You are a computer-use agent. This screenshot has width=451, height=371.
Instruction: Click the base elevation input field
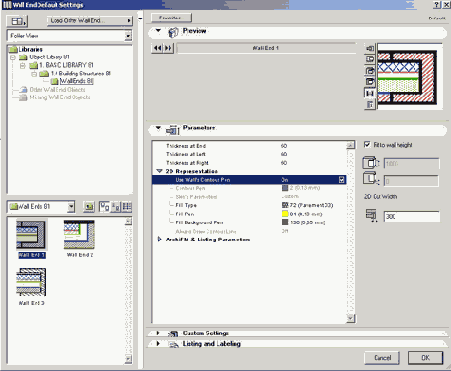(412, 181)
